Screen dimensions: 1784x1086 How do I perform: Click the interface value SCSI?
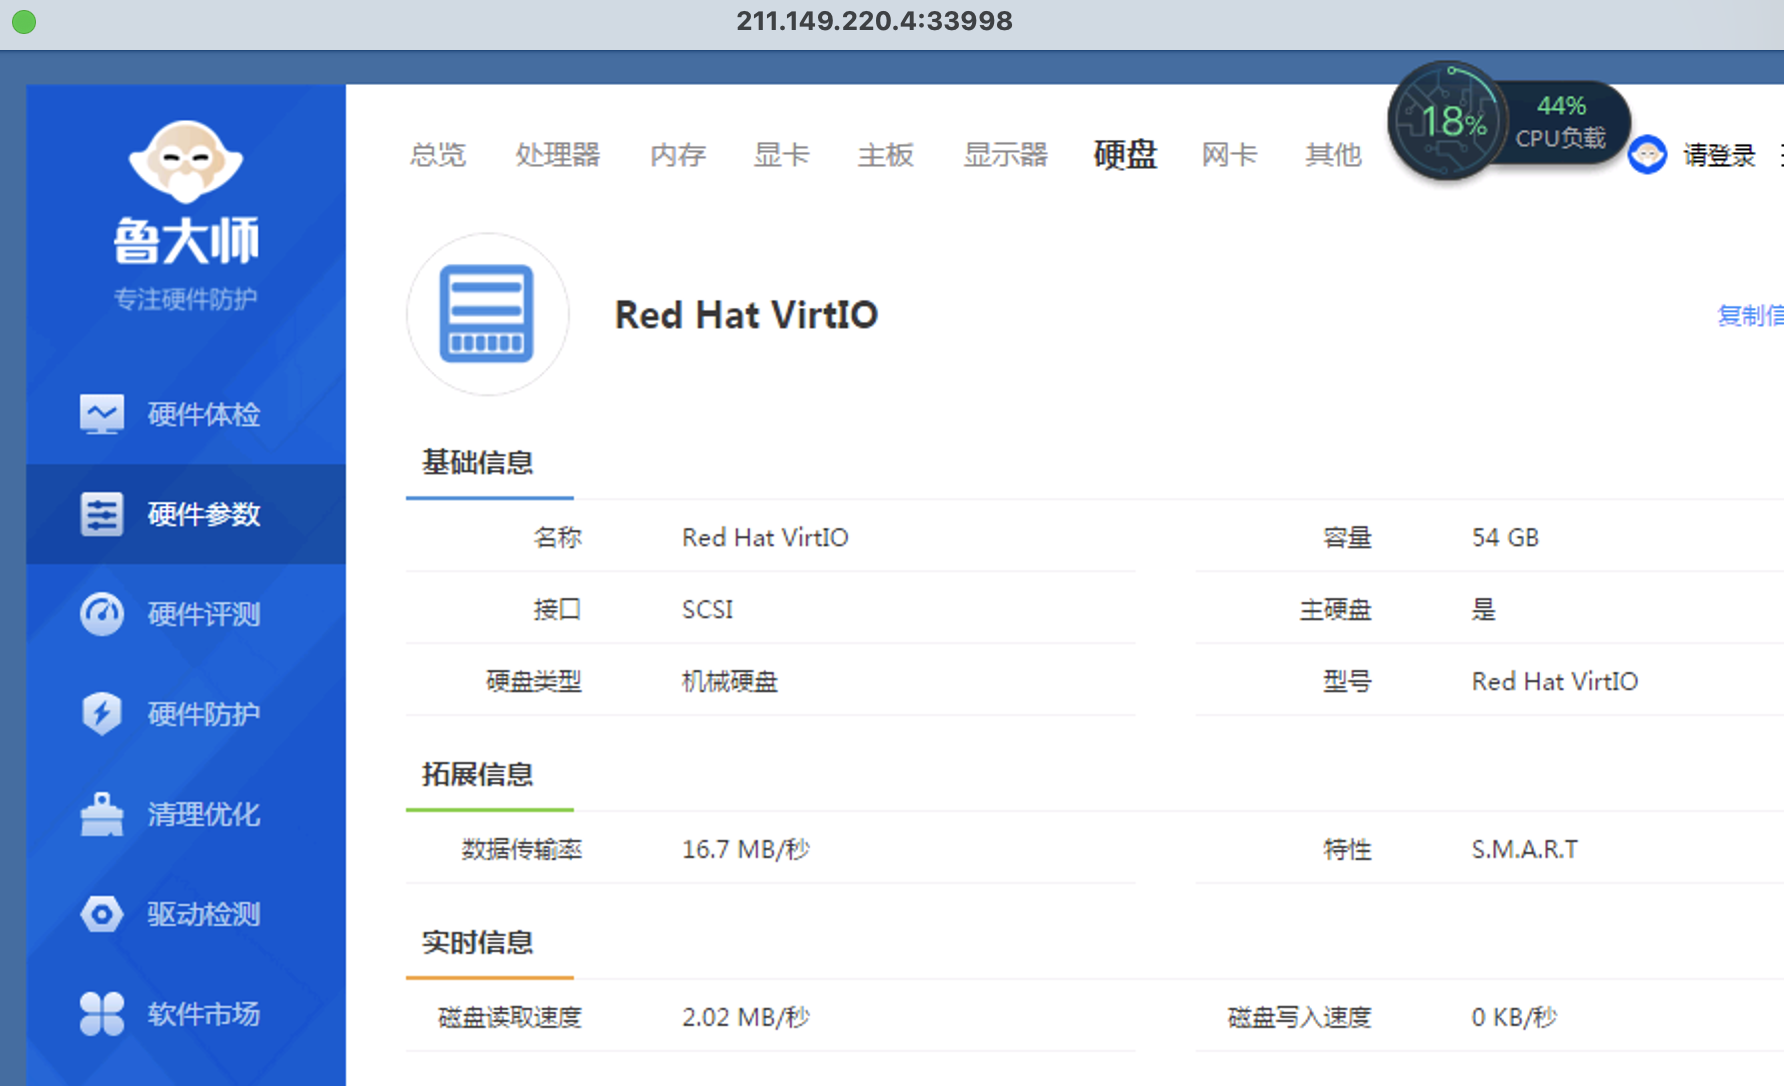[708, 610]
